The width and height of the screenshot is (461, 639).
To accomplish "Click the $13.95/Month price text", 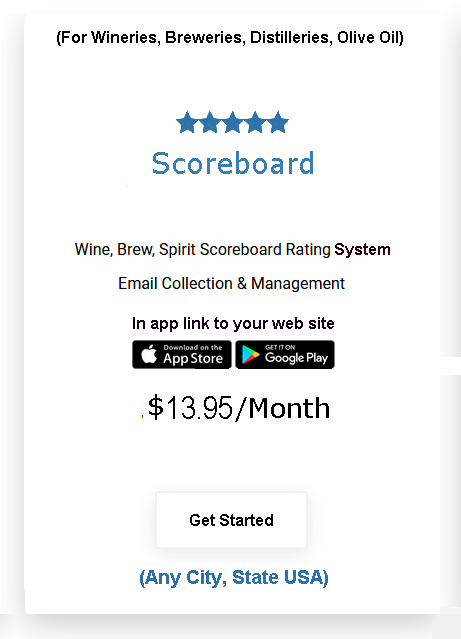I will (239, 408).
